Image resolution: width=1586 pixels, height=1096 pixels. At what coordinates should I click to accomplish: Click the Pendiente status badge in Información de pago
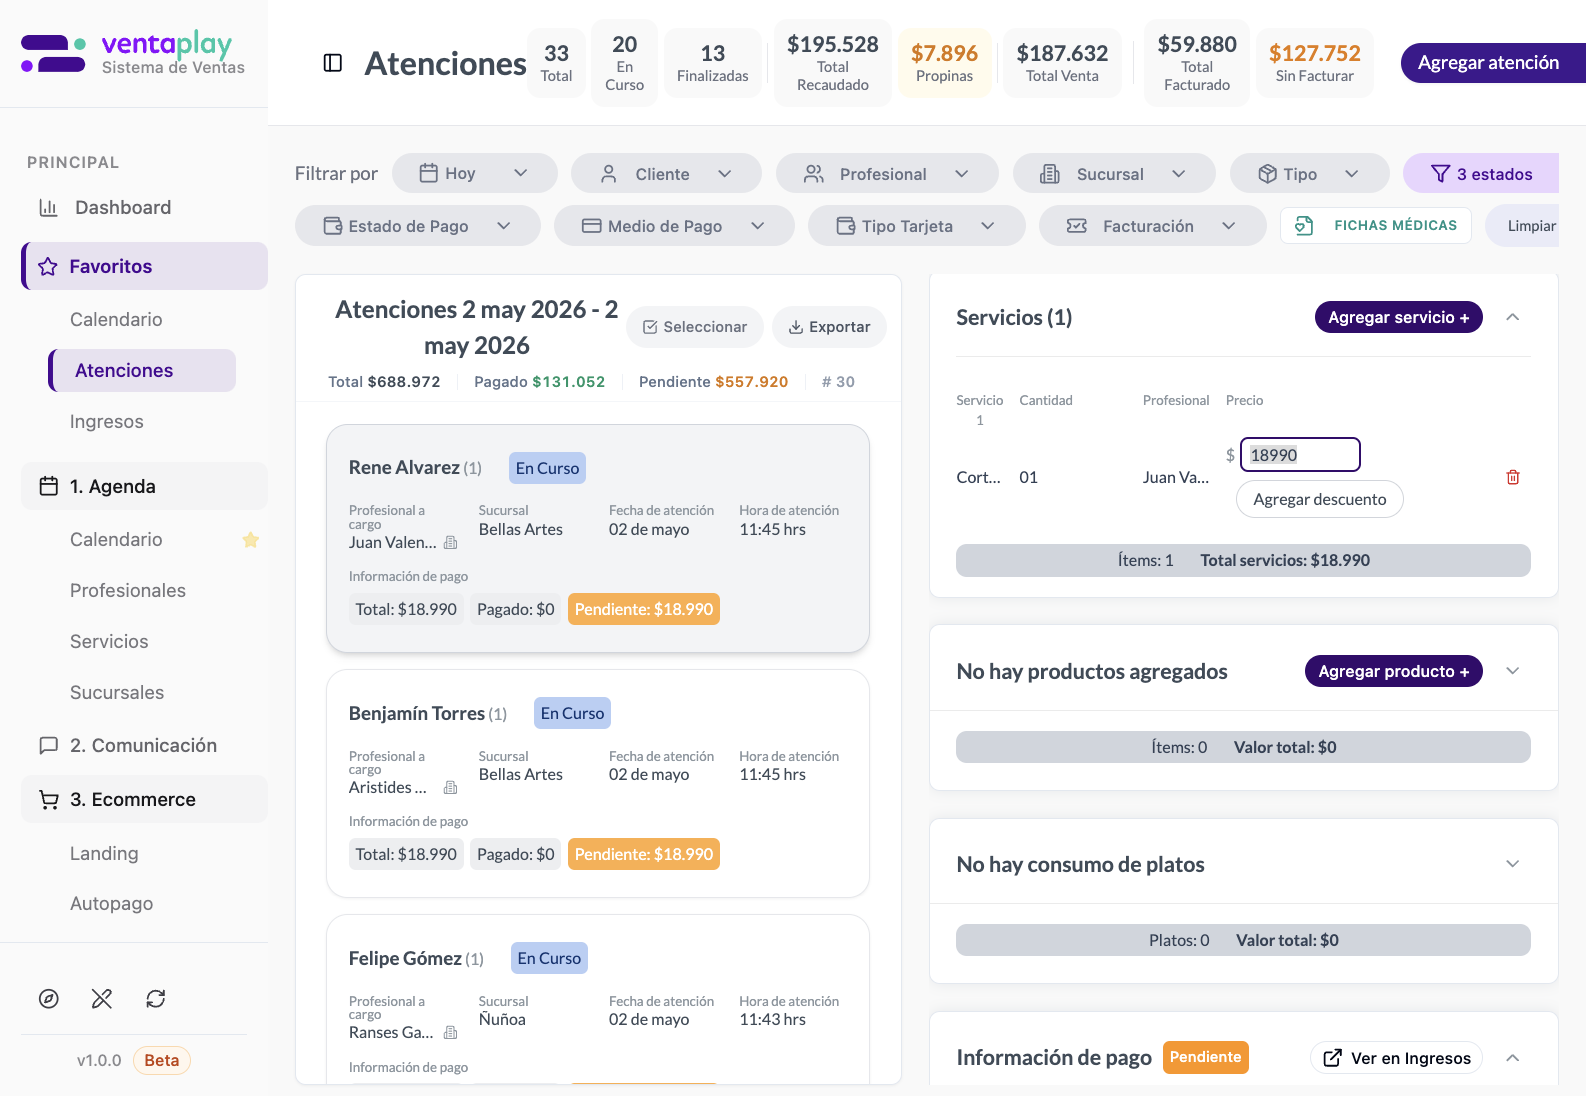pos(1206,1057)
